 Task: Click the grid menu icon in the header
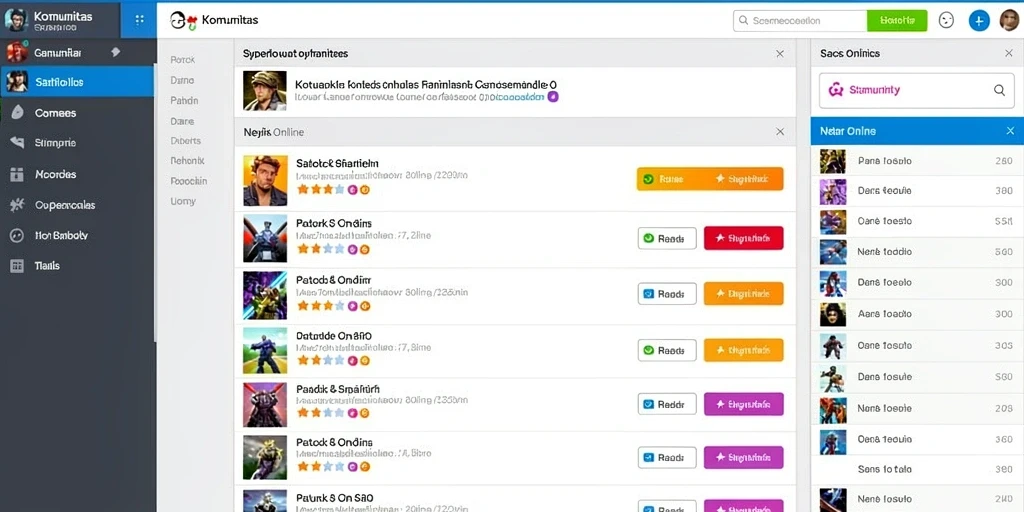[x=139, y=20]
